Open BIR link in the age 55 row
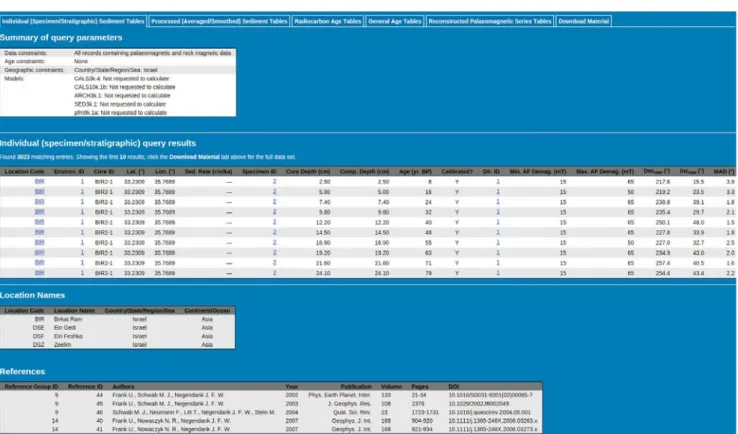 40,242
